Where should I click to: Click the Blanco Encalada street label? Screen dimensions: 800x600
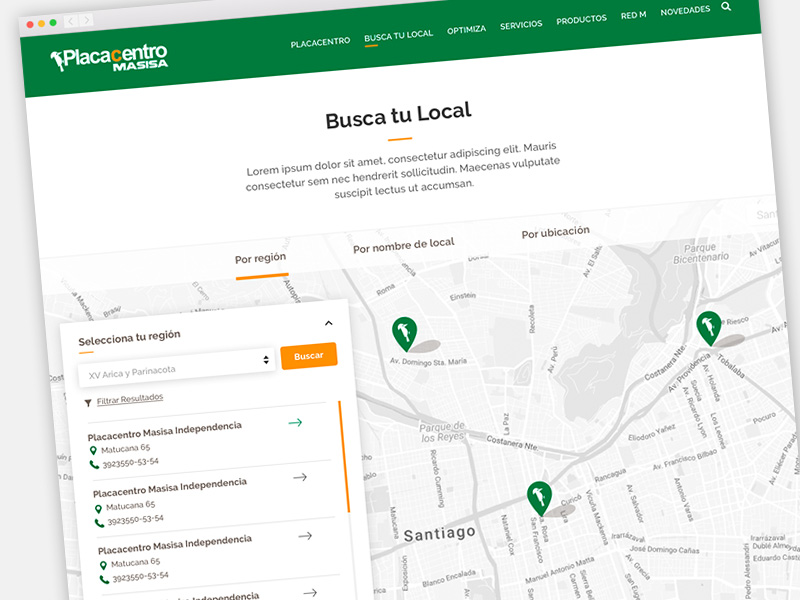[449, 578]
